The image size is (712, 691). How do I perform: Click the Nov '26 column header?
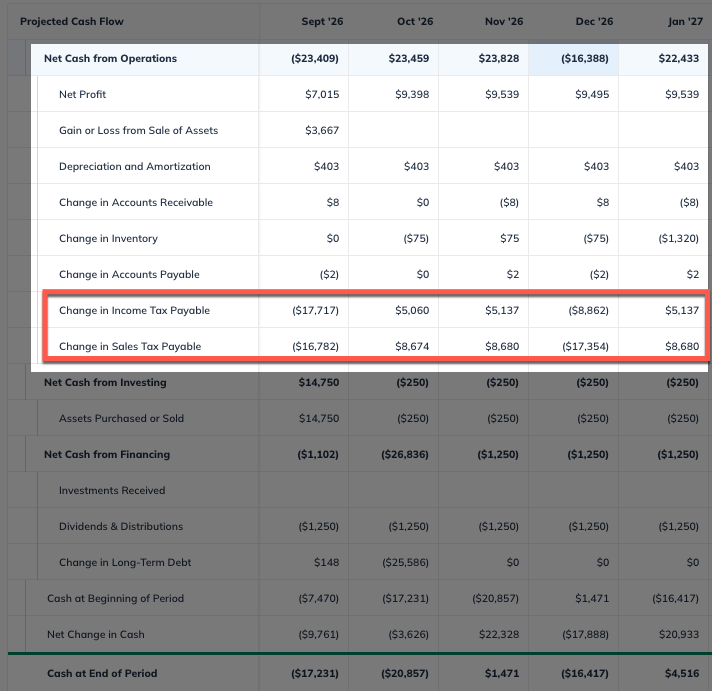504,21
